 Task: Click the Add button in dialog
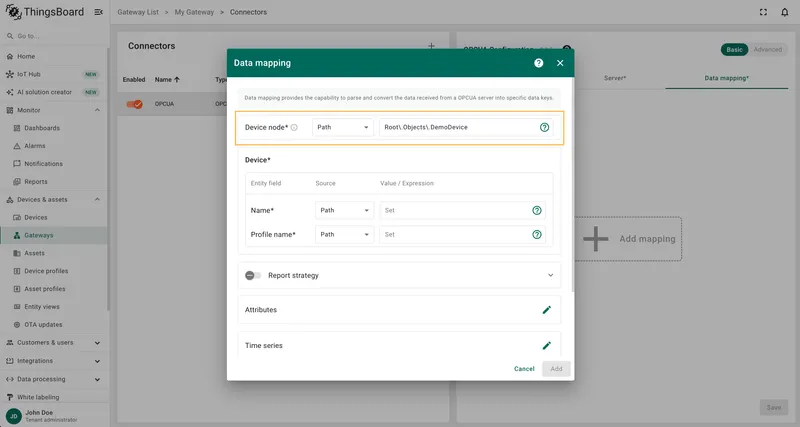click(556, 369)
